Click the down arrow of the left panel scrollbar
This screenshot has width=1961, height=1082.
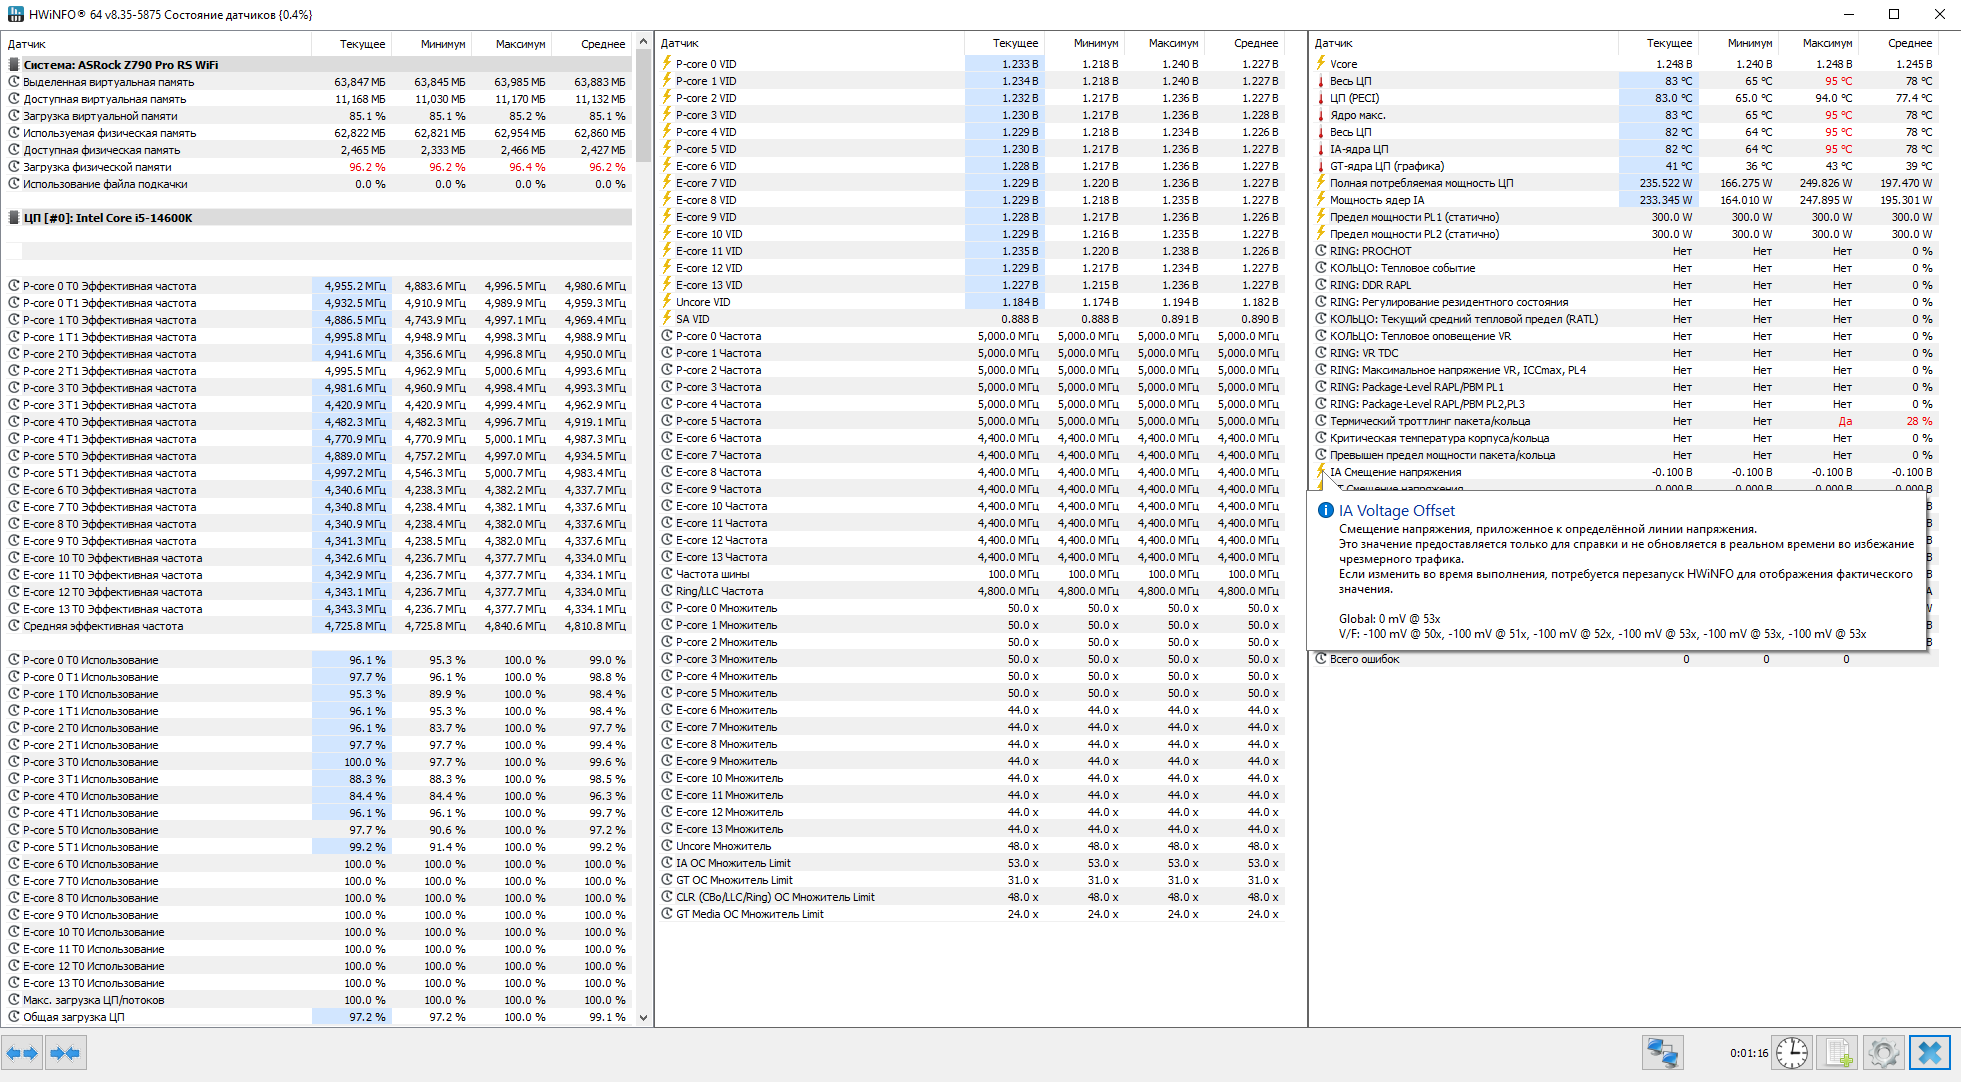click(x=643, y=1018)
